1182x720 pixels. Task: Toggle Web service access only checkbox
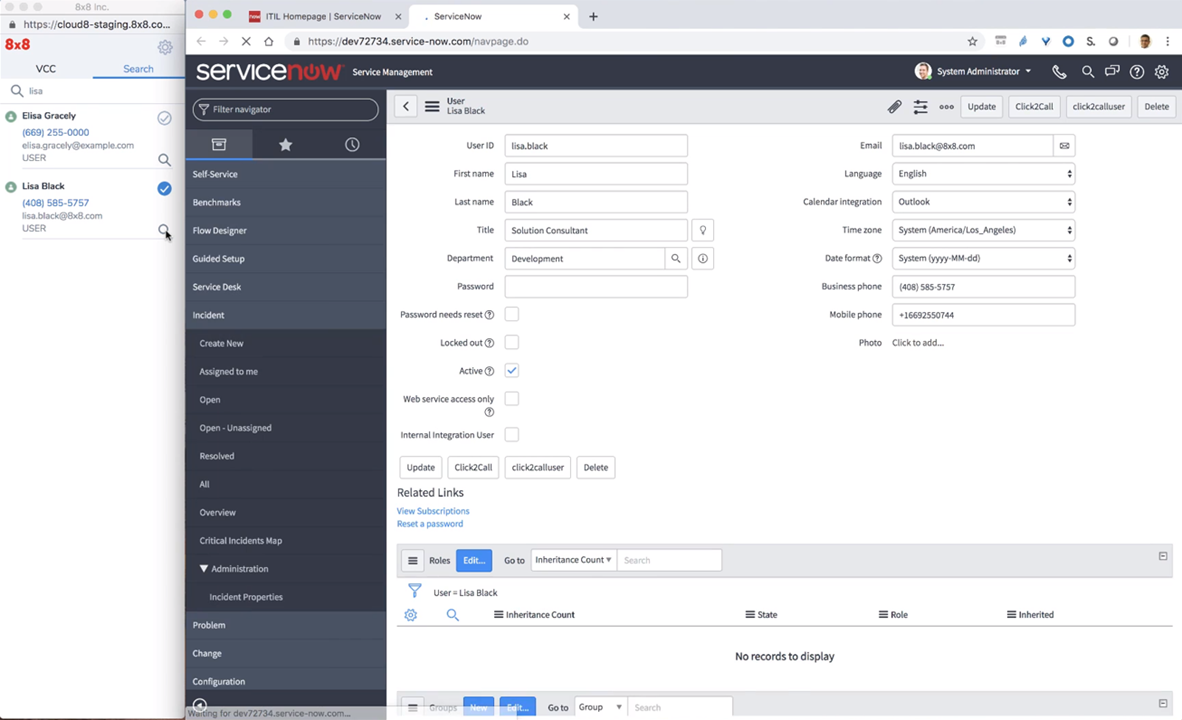pyautogui.click(x=512, y=399)
